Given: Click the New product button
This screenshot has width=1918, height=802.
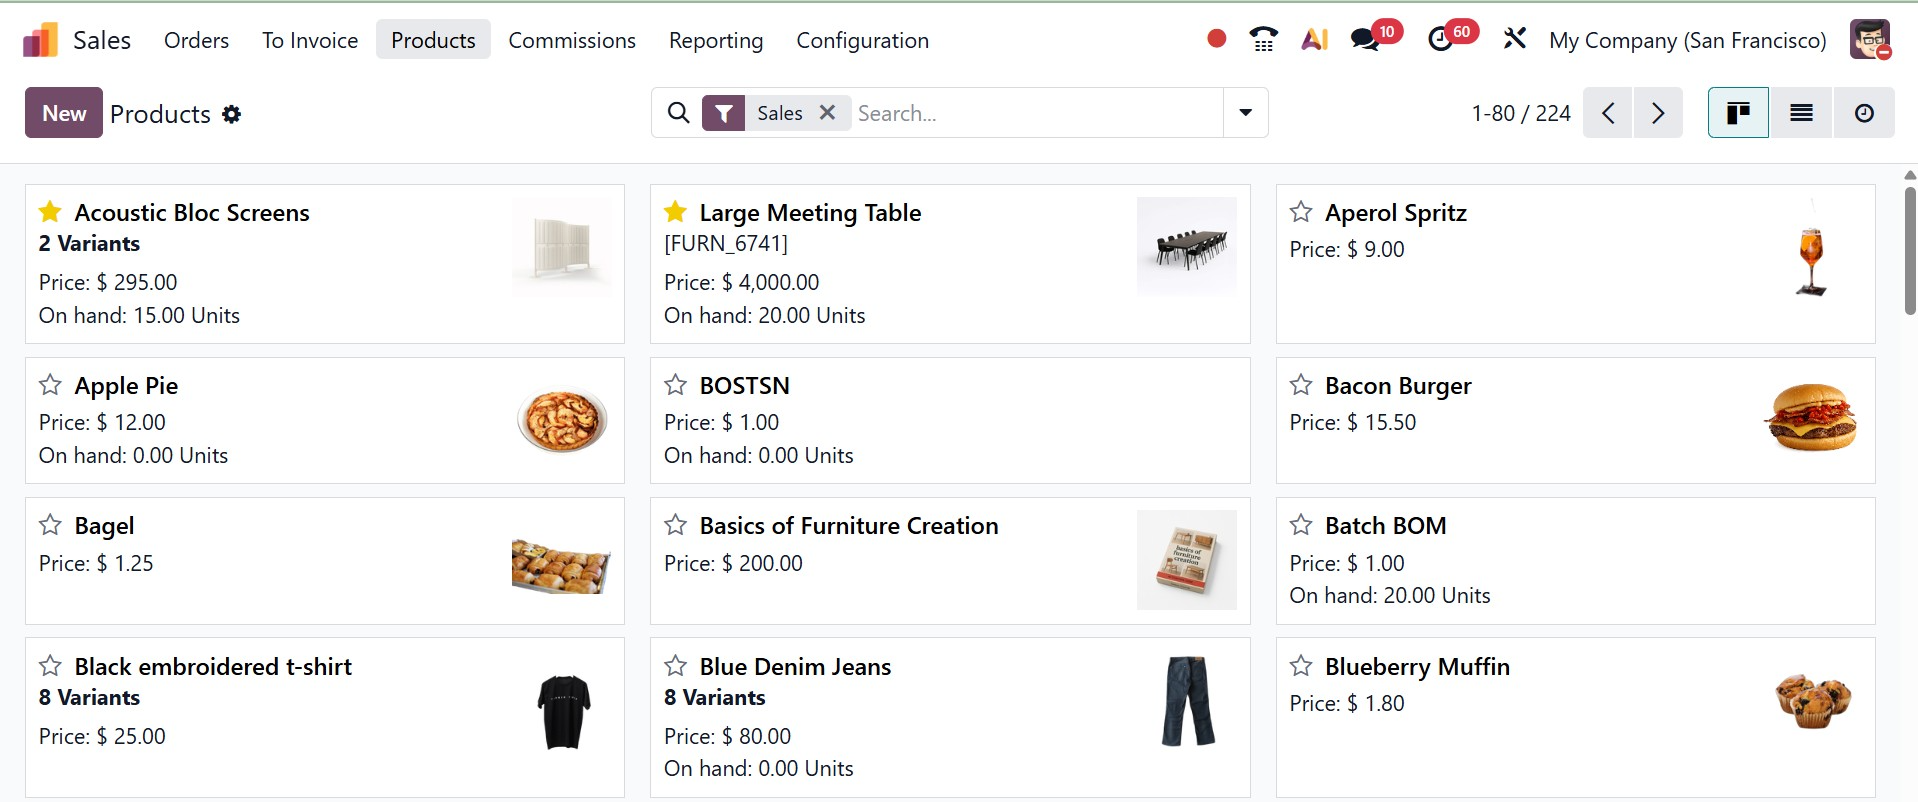Looking at the screenshot, I should coord(64,113).
